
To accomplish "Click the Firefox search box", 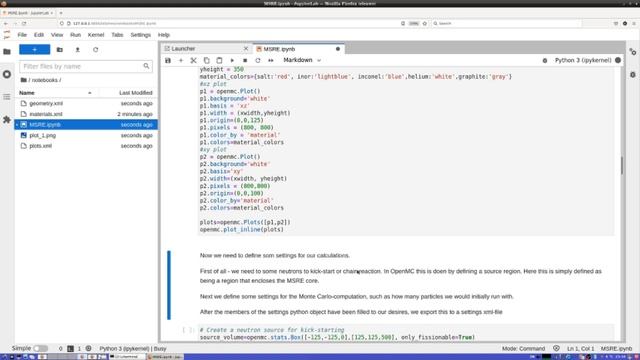I will point(506,23).
